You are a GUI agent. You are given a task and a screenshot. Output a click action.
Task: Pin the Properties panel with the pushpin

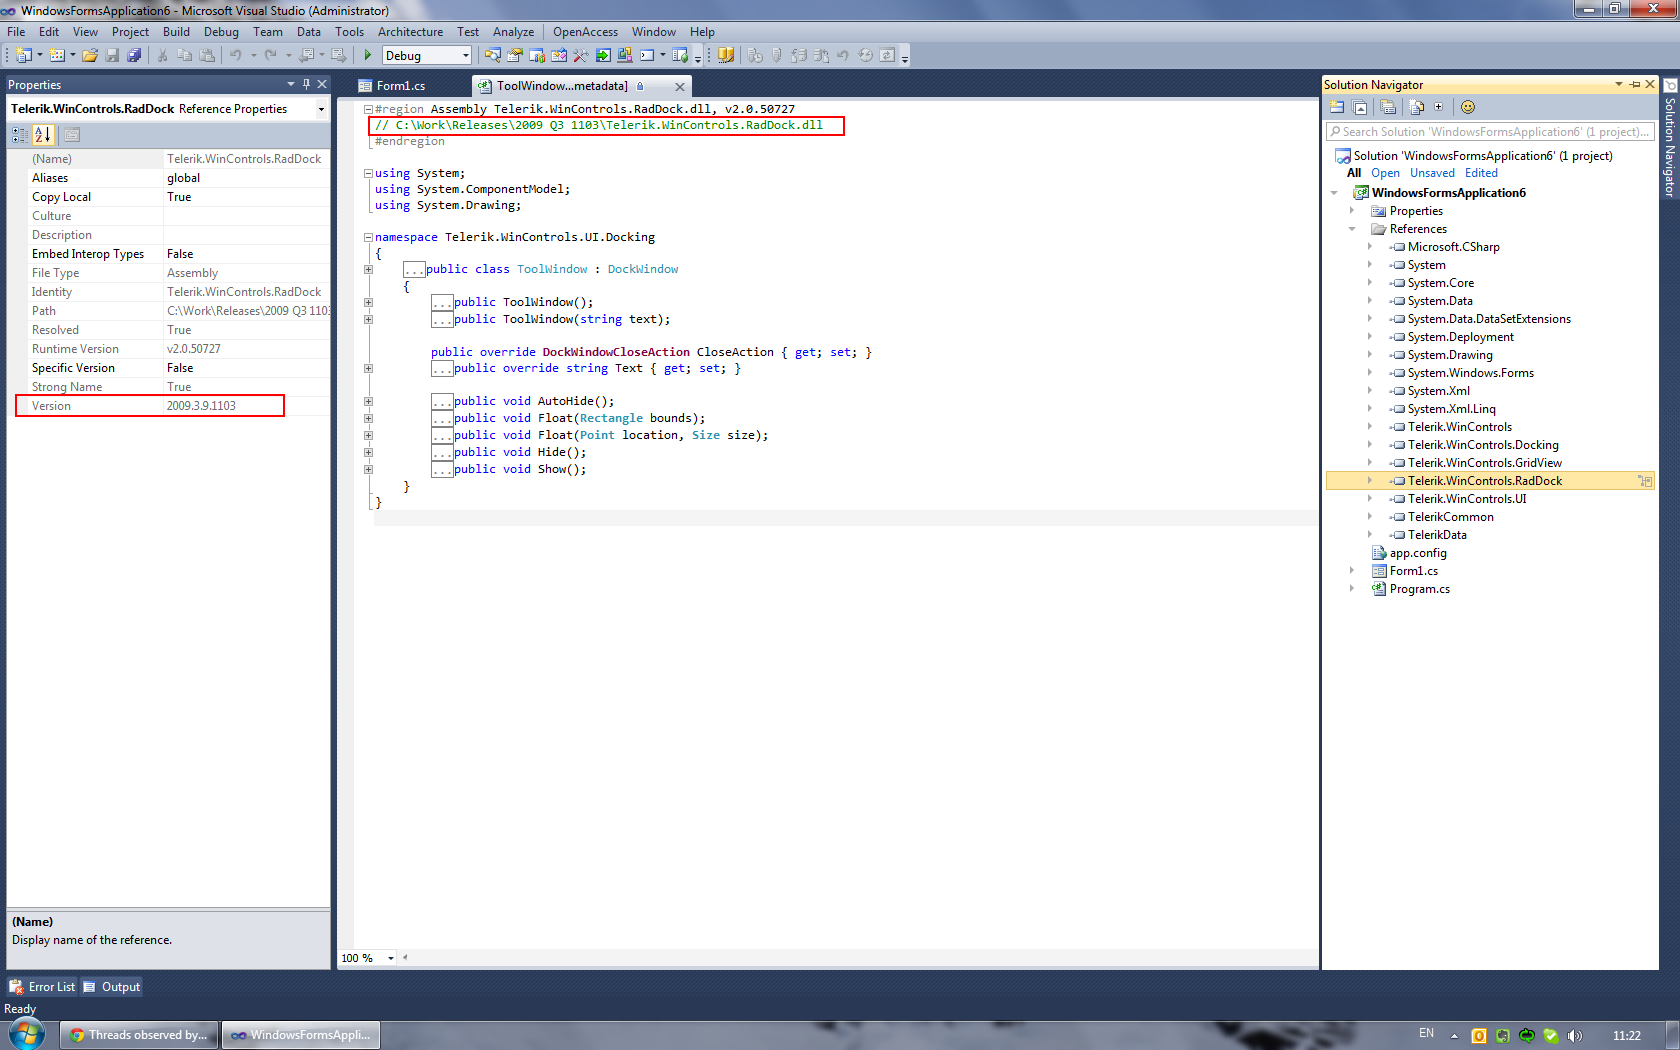(x=306, y=85)
